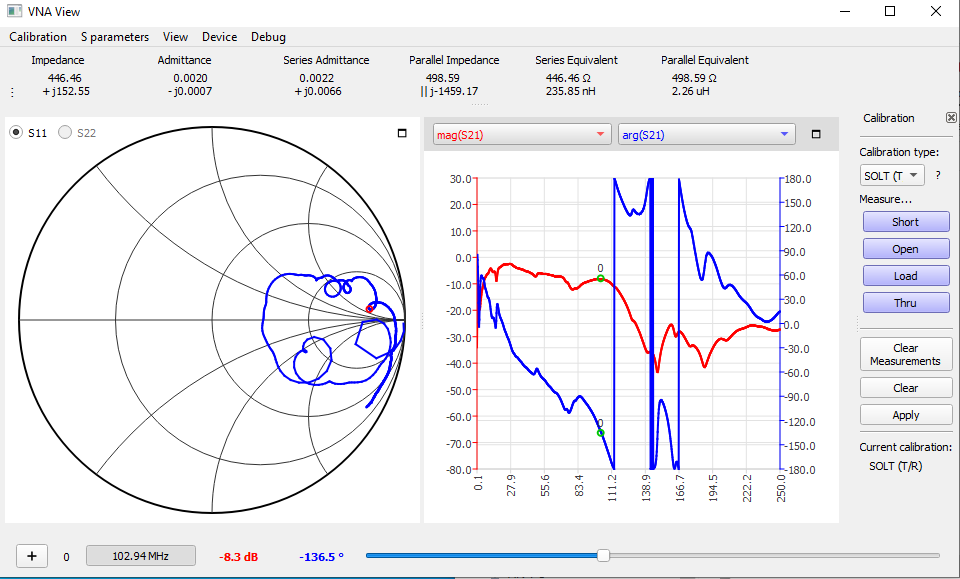Click the SOLT (T/R) current calibration text
This screenshot has width=960, height=579.
[x=896, y=466]
